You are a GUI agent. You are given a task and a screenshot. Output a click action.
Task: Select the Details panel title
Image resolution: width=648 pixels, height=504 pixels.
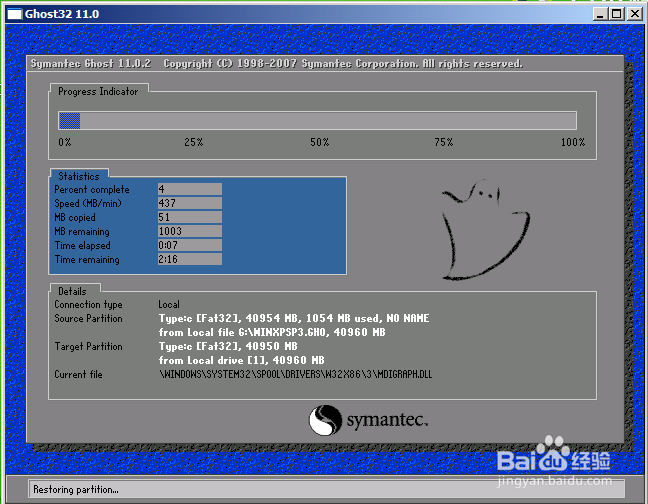pos(72,291)
